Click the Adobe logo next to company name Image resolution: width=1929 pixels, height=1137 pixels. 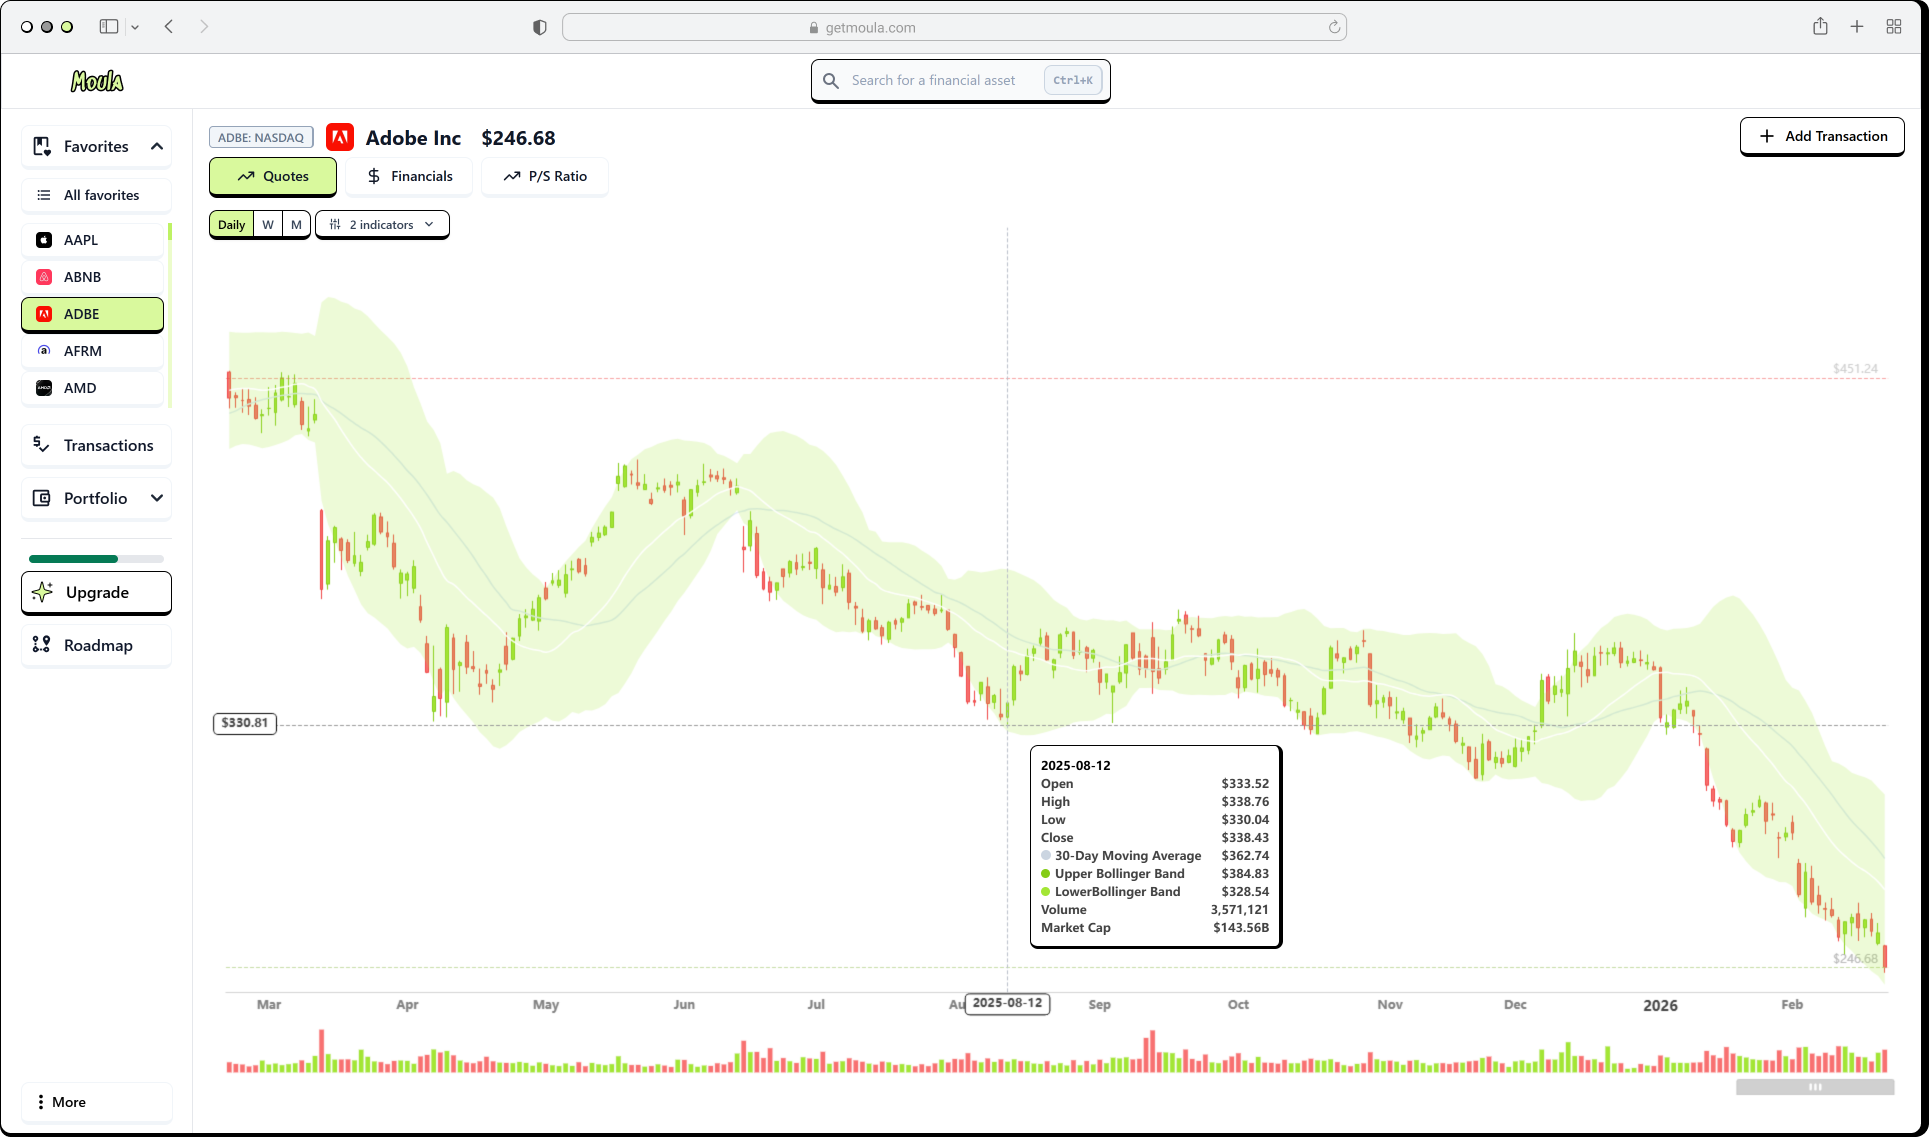[x=340, y=137]
